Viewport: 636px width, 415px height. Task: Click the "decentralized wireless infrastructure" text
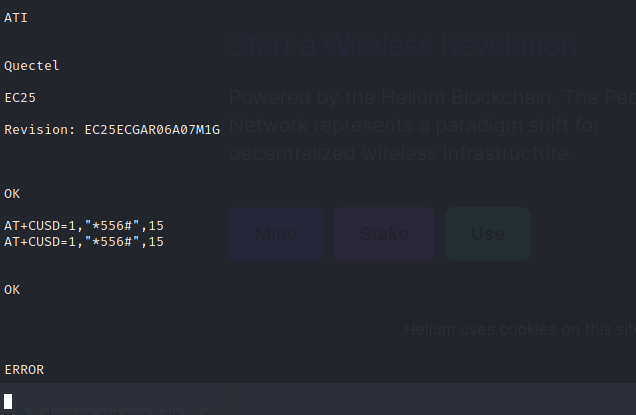coord(402,153)
